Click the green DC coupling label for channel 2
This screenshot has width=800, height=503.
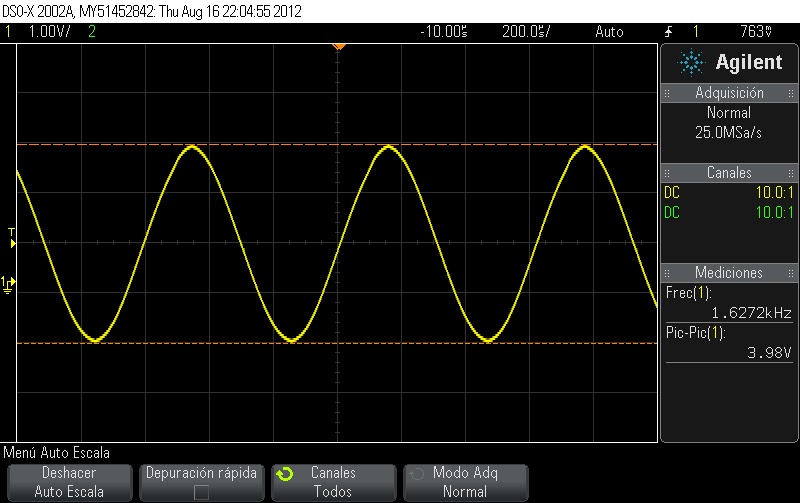(672, 213)
